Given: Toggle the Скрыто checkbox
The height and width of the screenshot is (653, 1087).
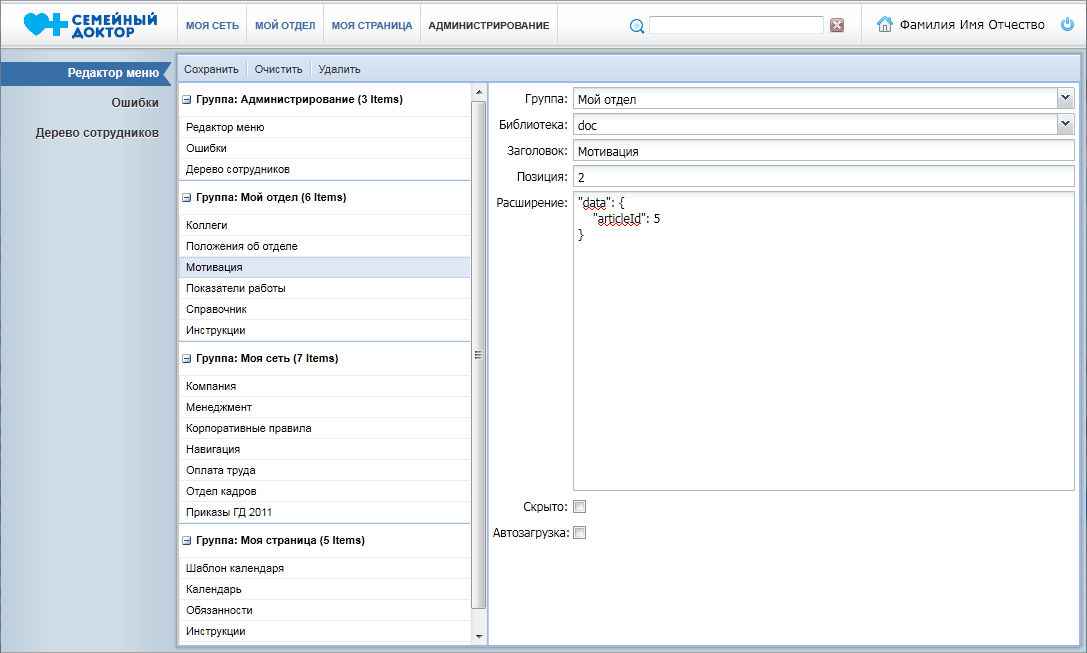Looking at the screenshot, I should (580, 507).
